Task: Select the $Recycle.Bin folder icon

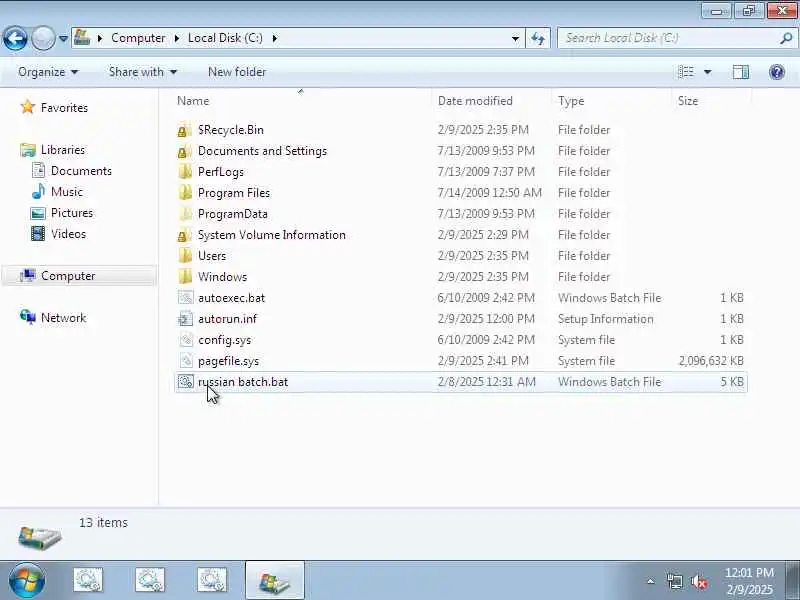Action: point(185,130)
